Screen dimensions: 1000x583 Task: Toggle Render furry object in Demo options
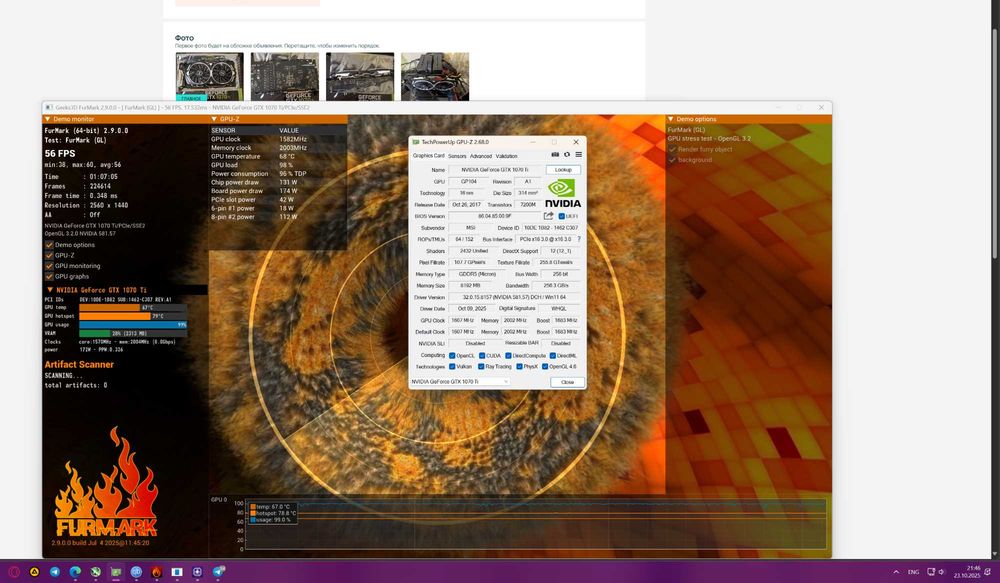(x=672, y=149)
